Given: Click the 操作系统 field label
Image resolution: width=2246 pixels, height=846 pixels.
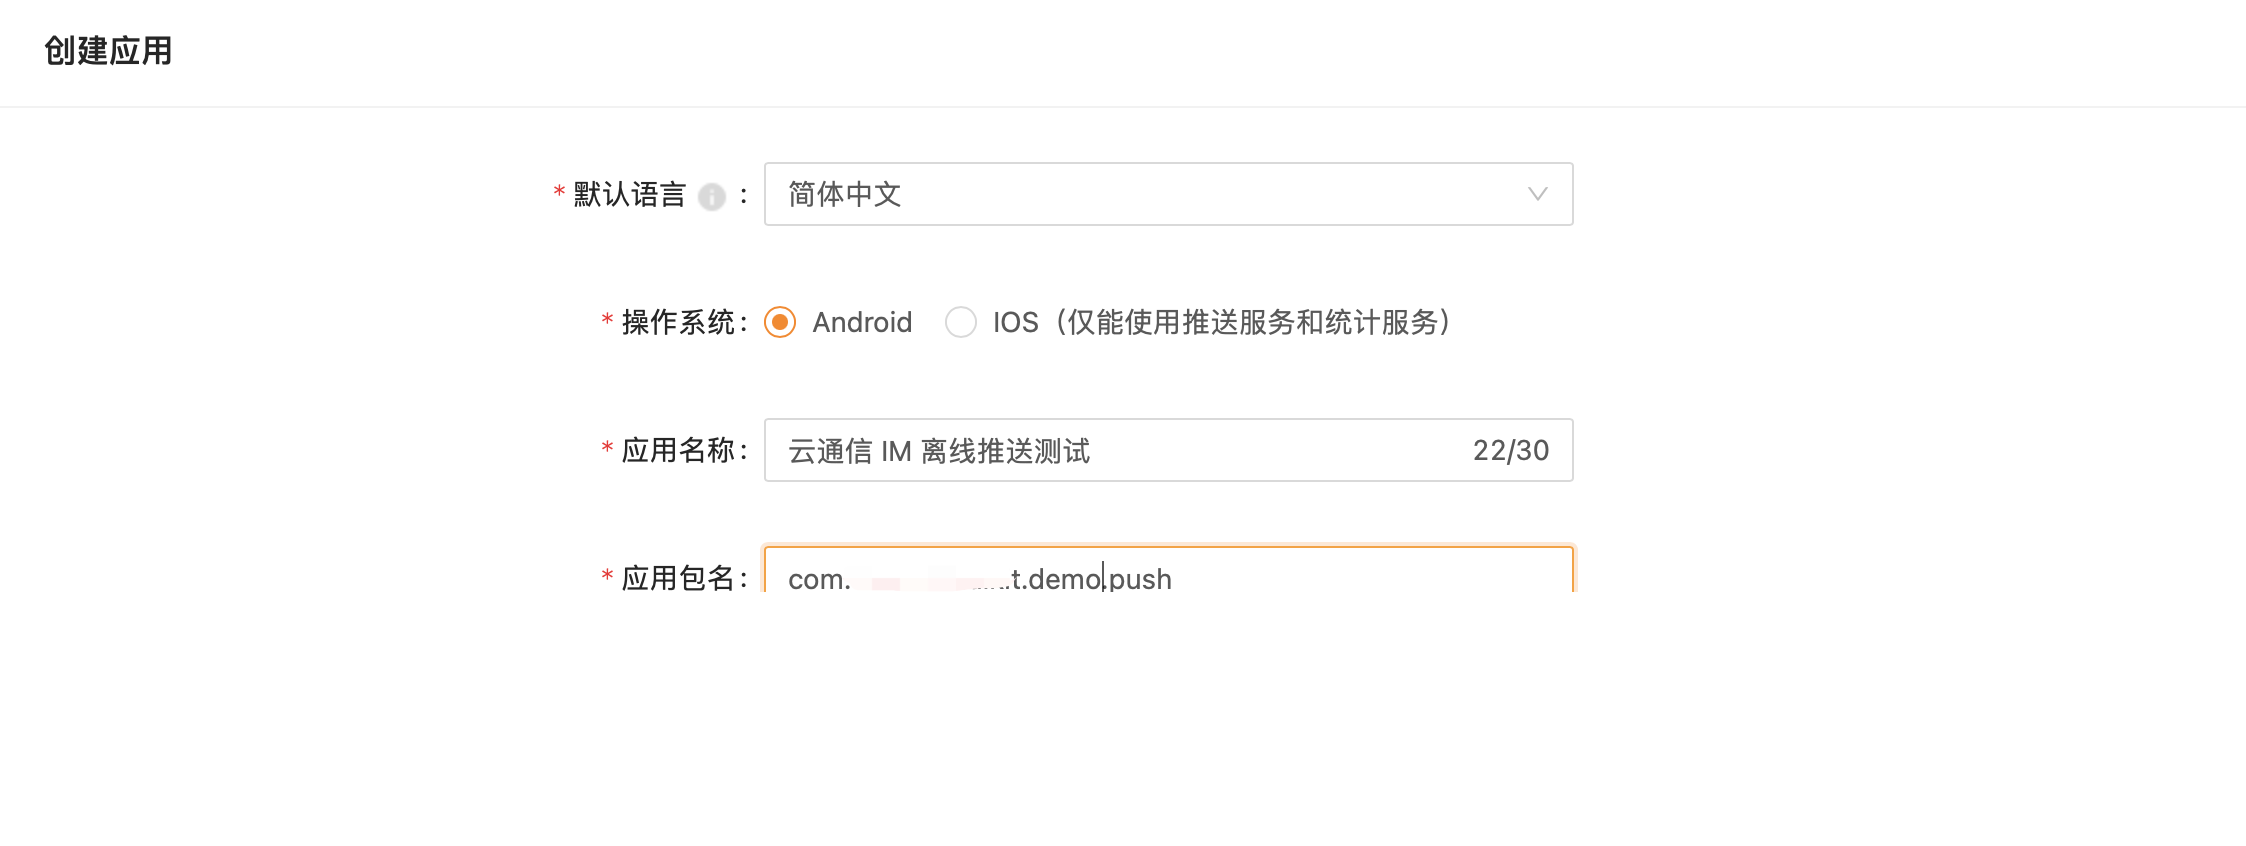Looking at the screenshot, I should click(679, 322).
